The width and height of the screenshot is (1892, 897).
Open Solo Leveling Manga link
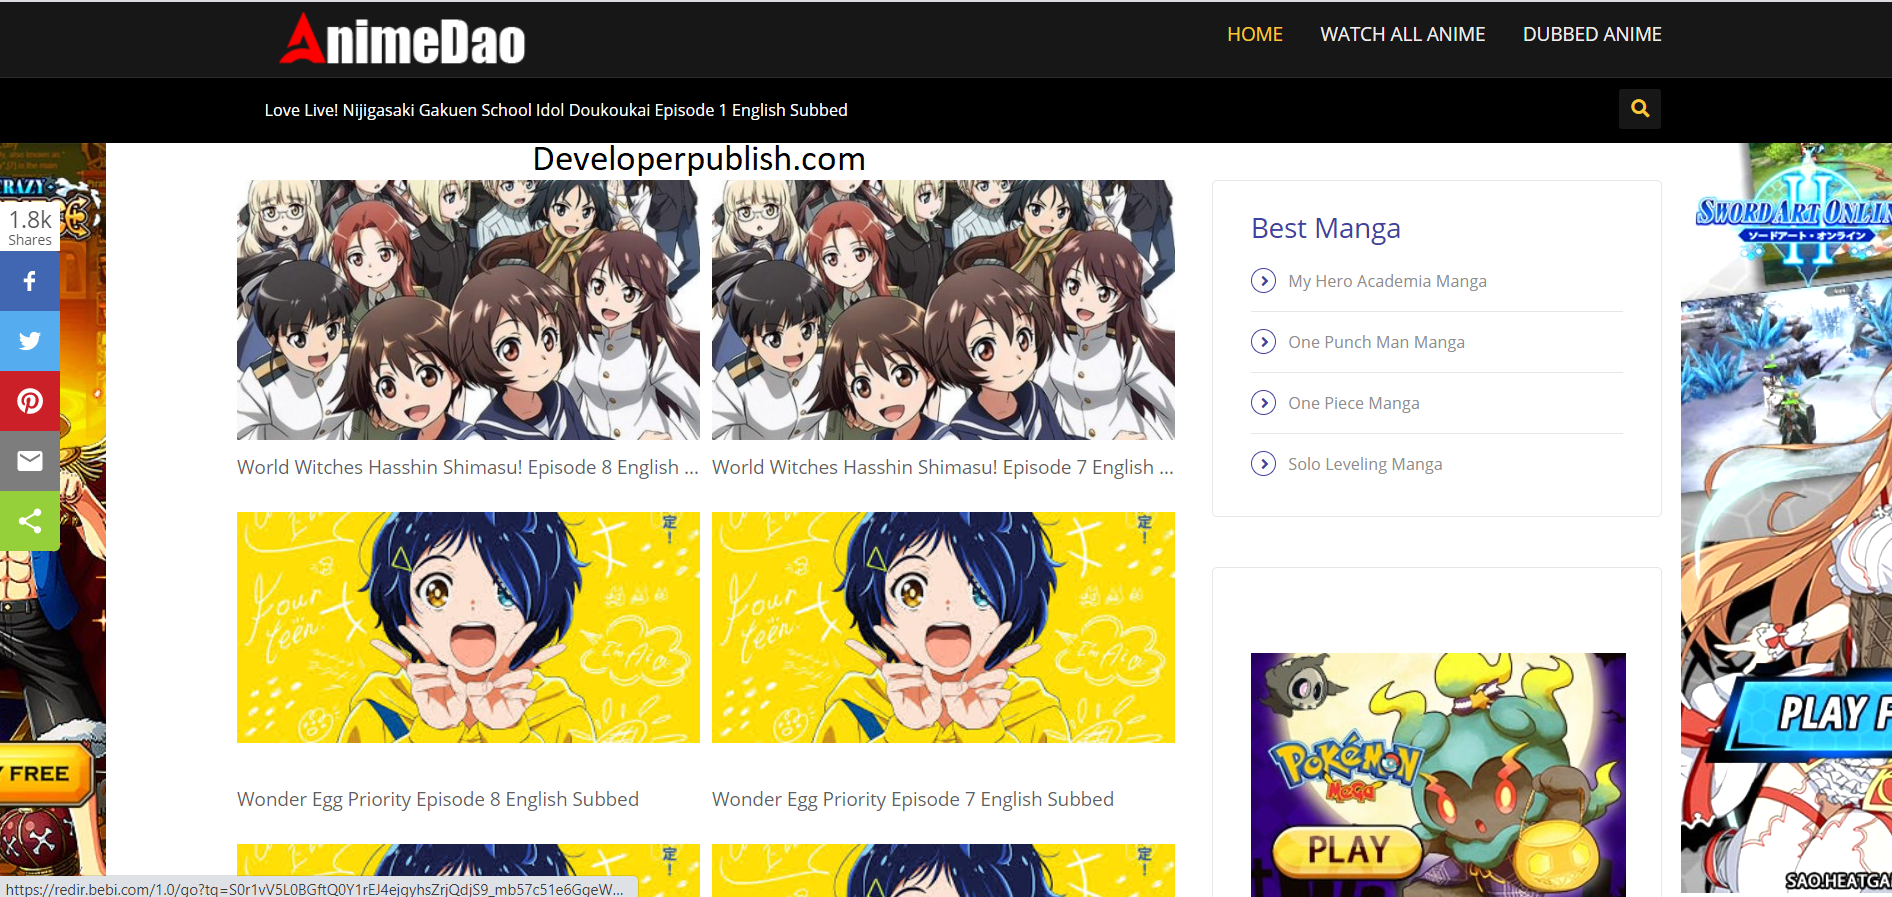tap(1365, 464)
